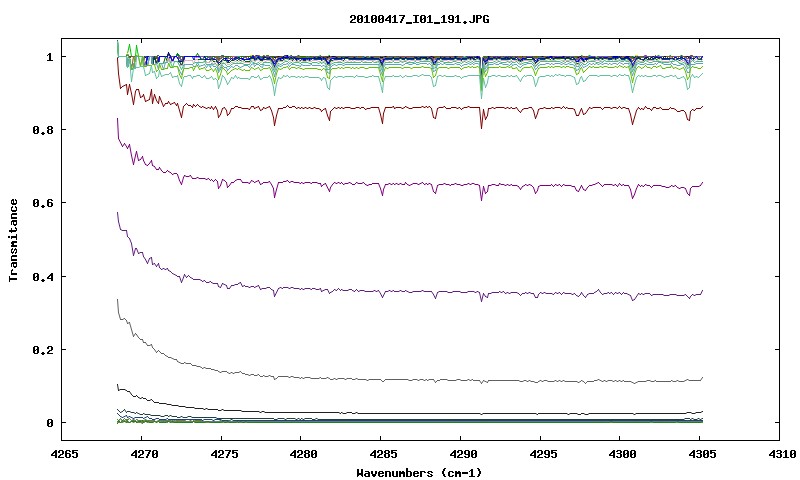Click the y-axis tick label 0
Screen dimensions: 800x480
pos(49,423)
